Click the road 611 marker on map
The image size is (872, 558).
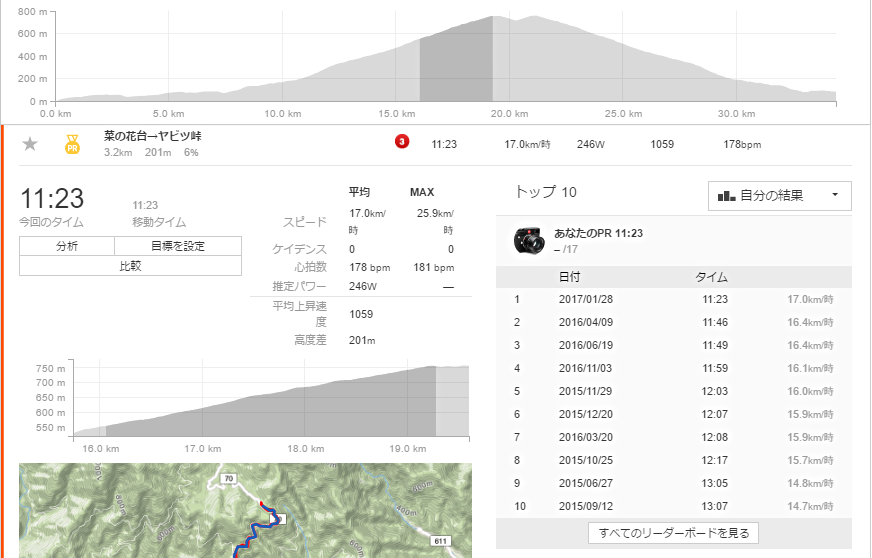(440, 541)
